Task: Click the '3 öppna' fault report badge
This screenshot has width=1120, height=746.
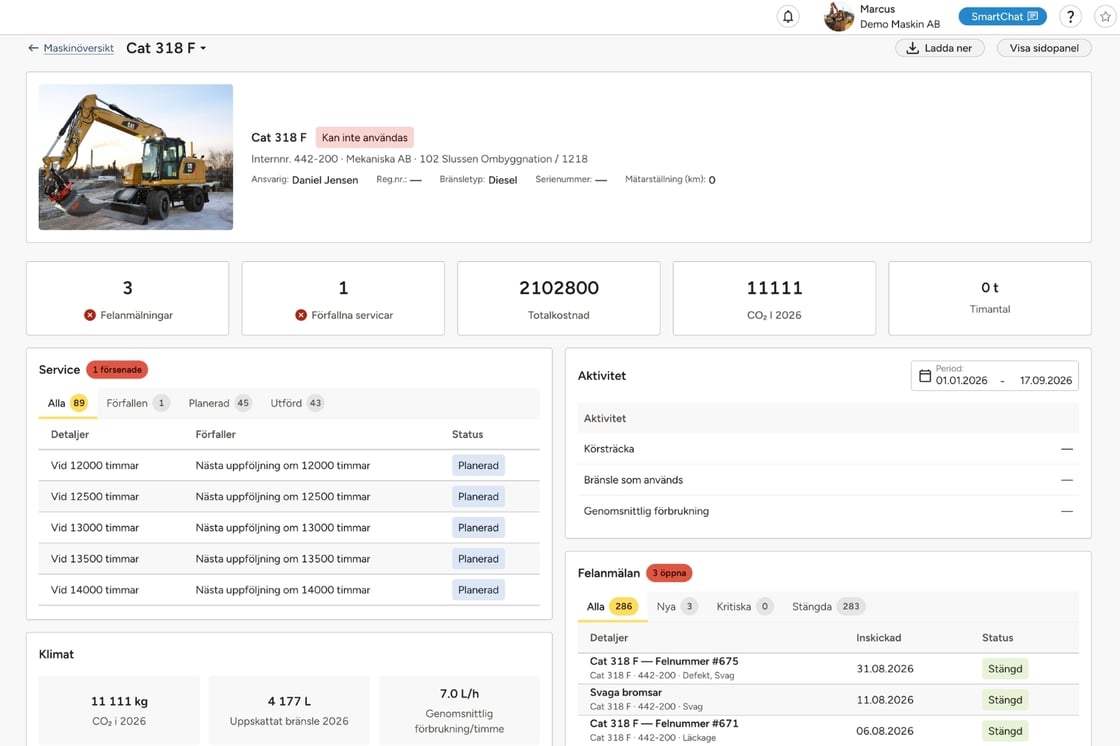Action: click(669, 573)
